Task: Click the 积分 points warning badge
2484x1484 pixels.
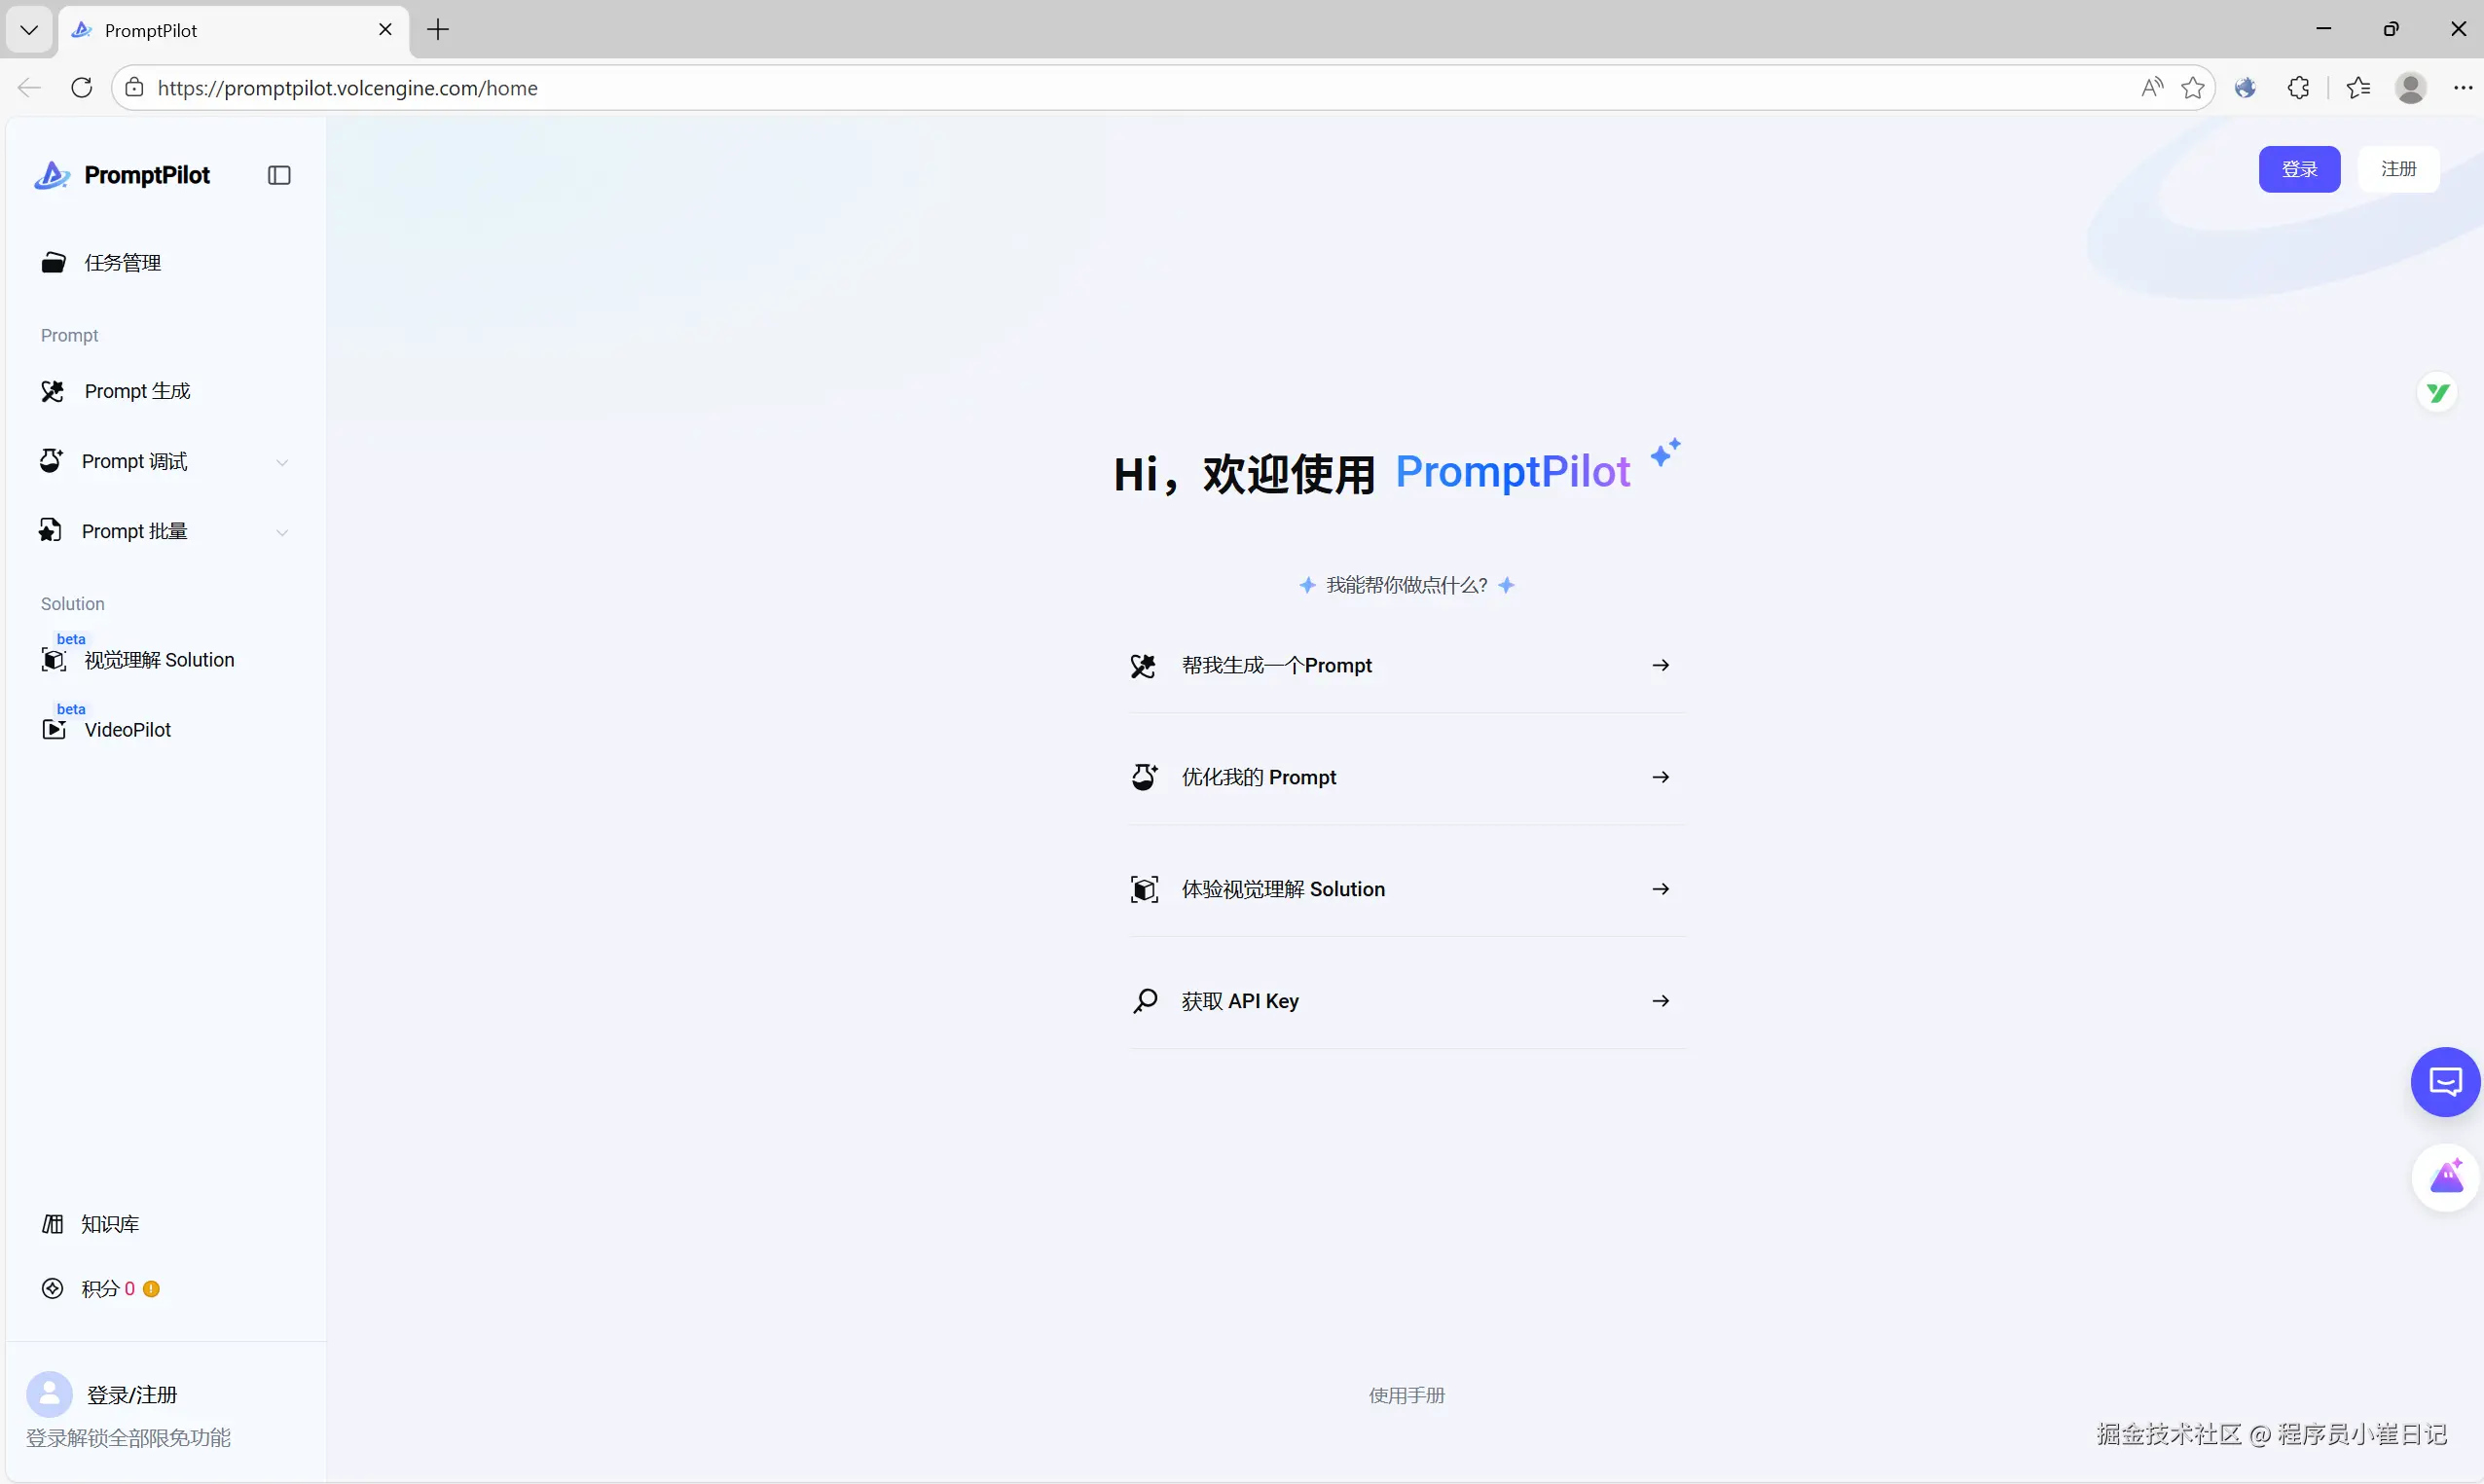Action: 151,1289
